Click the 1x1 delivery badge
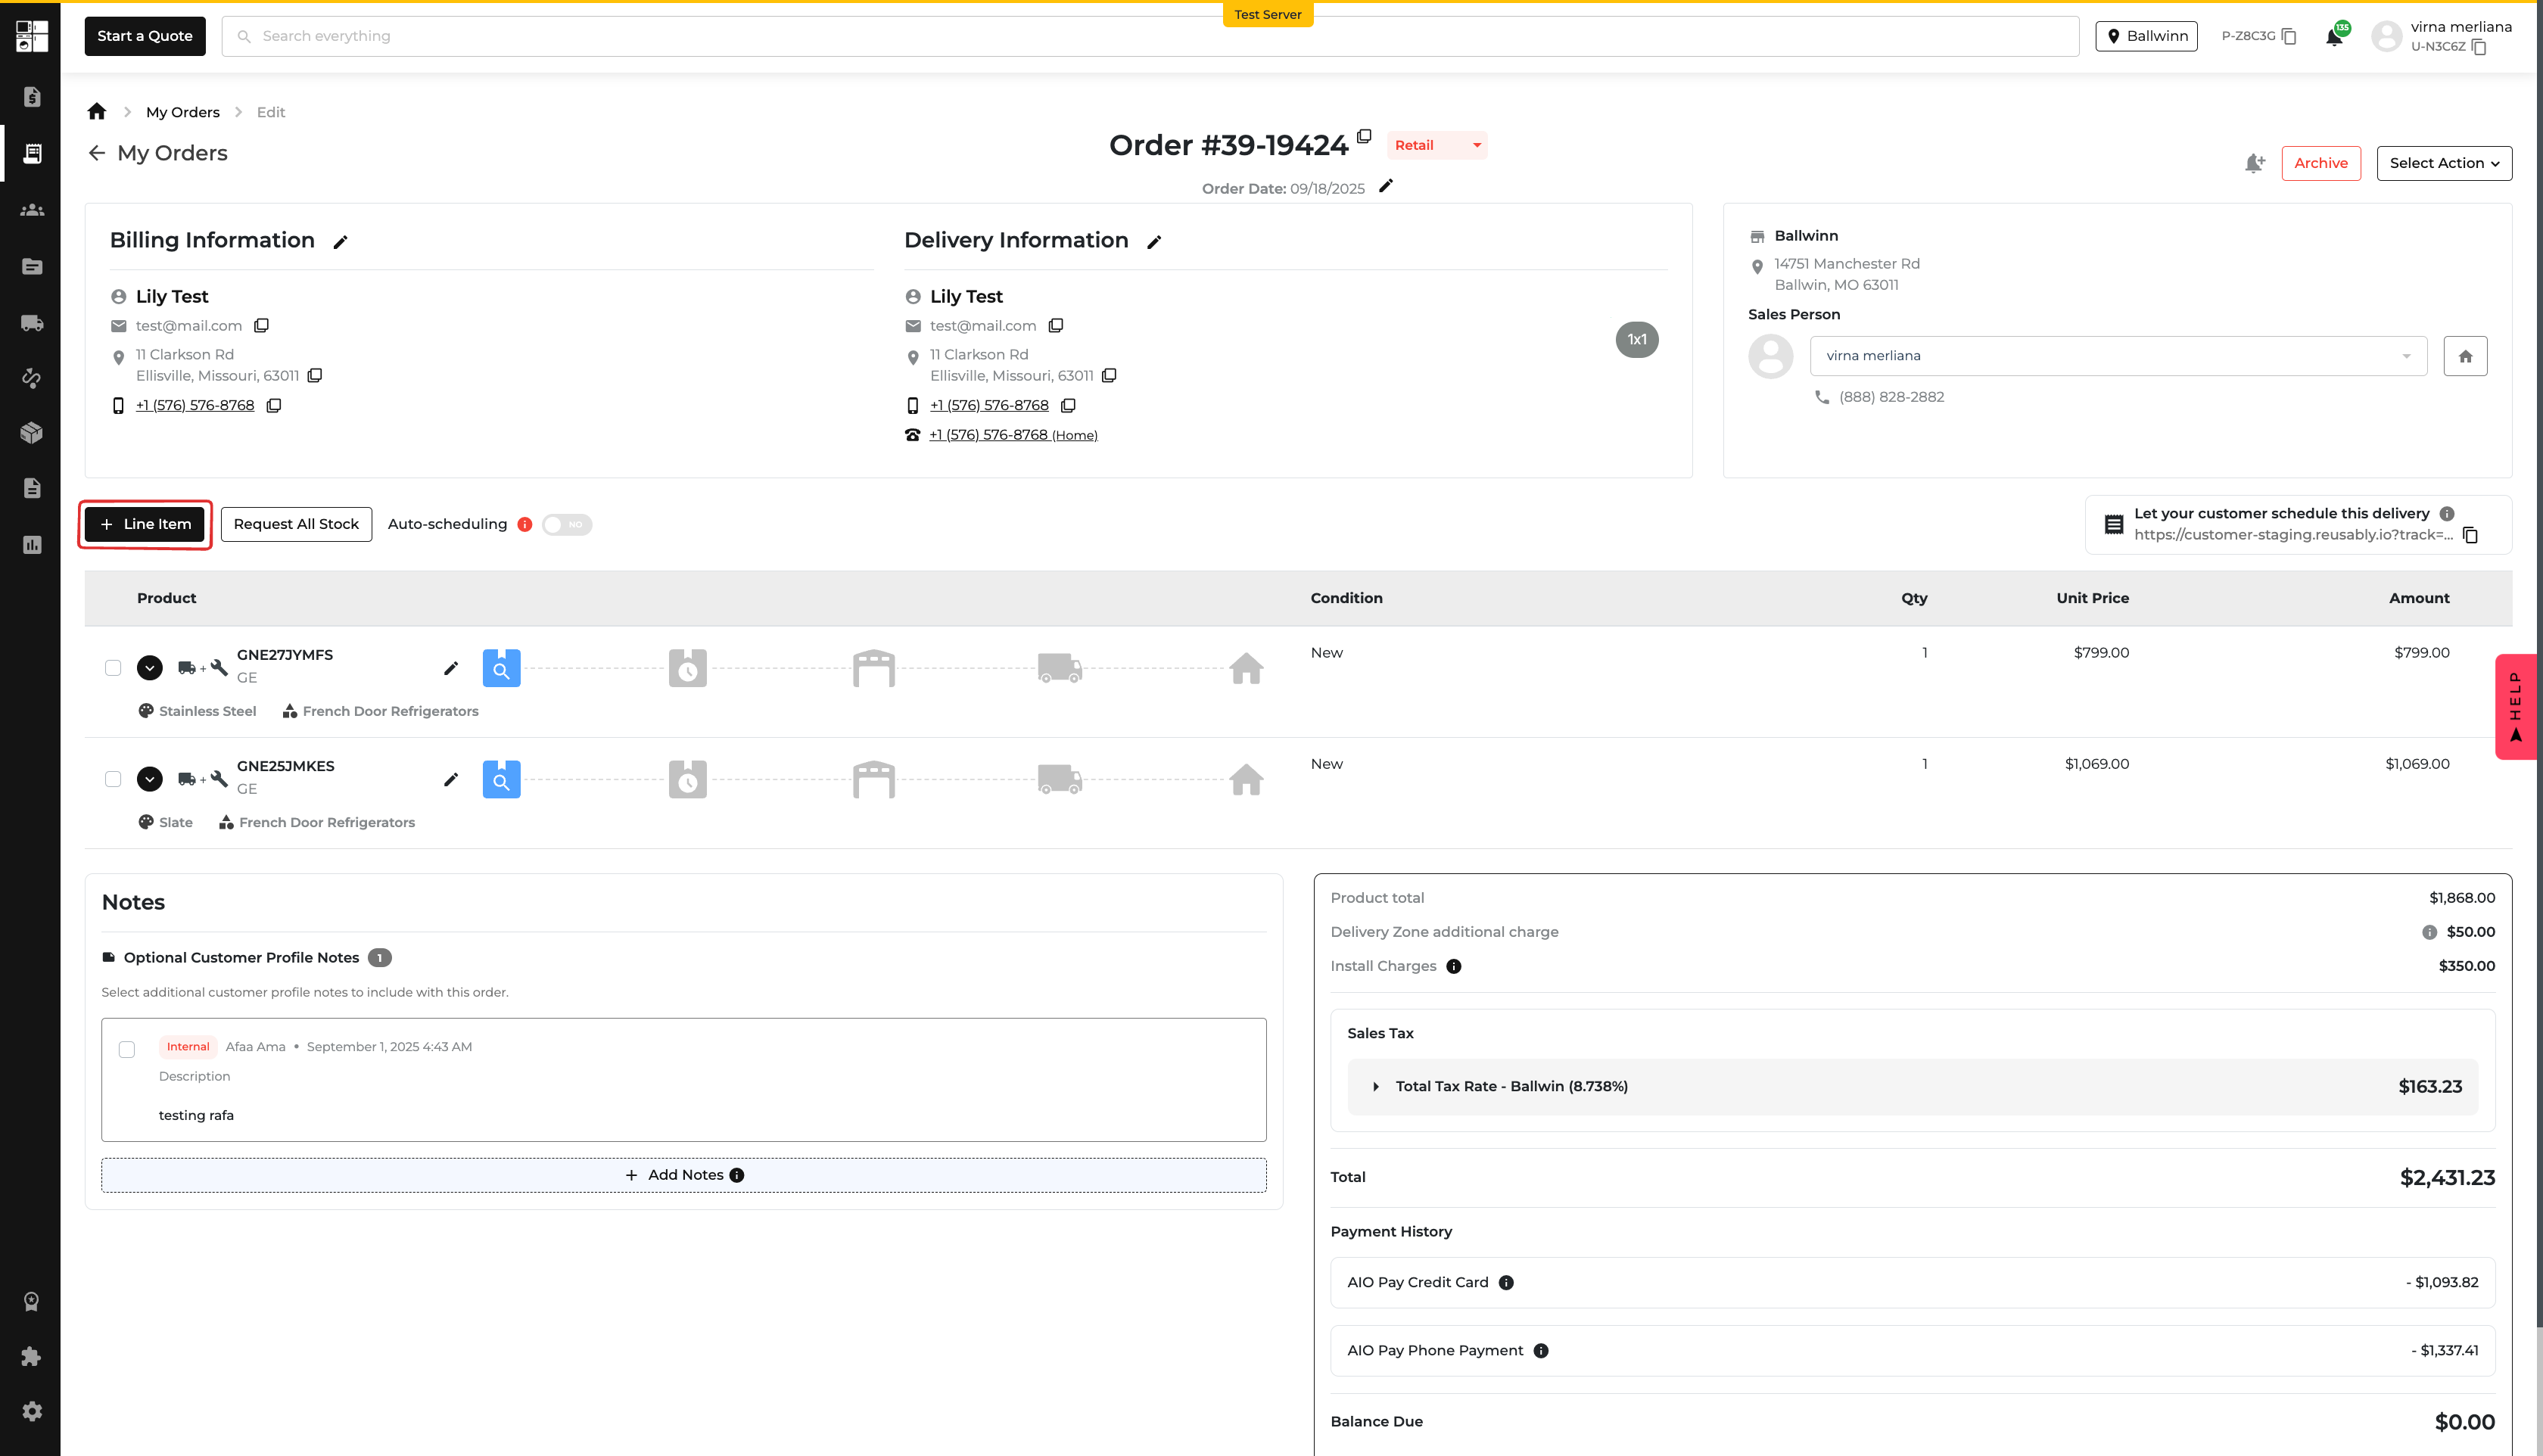This screenshot has height=1456, width=2543. [x=1637, y=340]
